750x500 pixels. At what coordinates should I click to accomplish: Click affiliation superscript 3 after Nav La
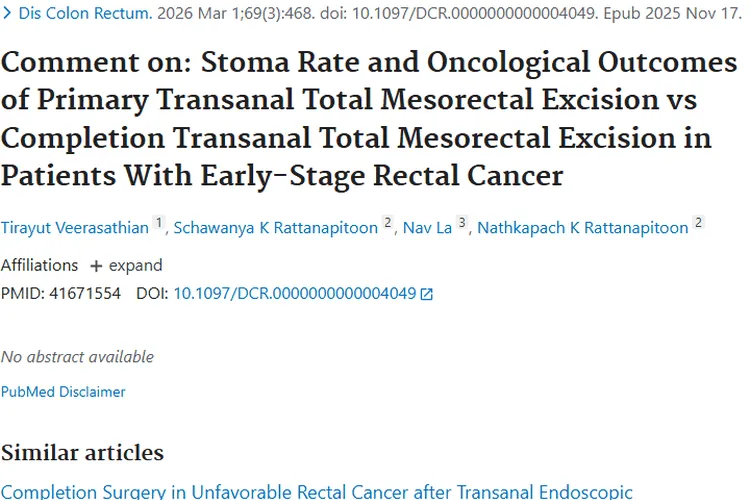pyautogui.click(x=461, y=224)
